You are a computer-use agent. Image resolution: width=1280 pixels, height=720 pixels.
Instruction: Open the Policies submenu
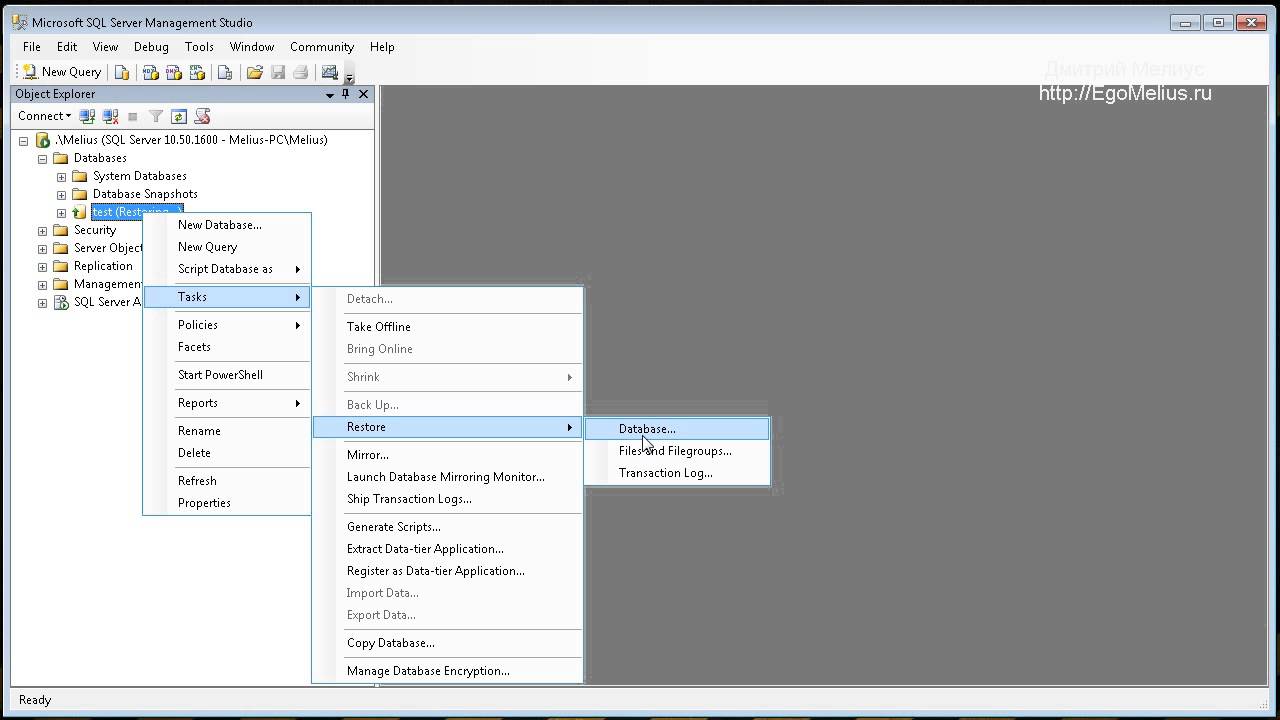coord(227,325)
